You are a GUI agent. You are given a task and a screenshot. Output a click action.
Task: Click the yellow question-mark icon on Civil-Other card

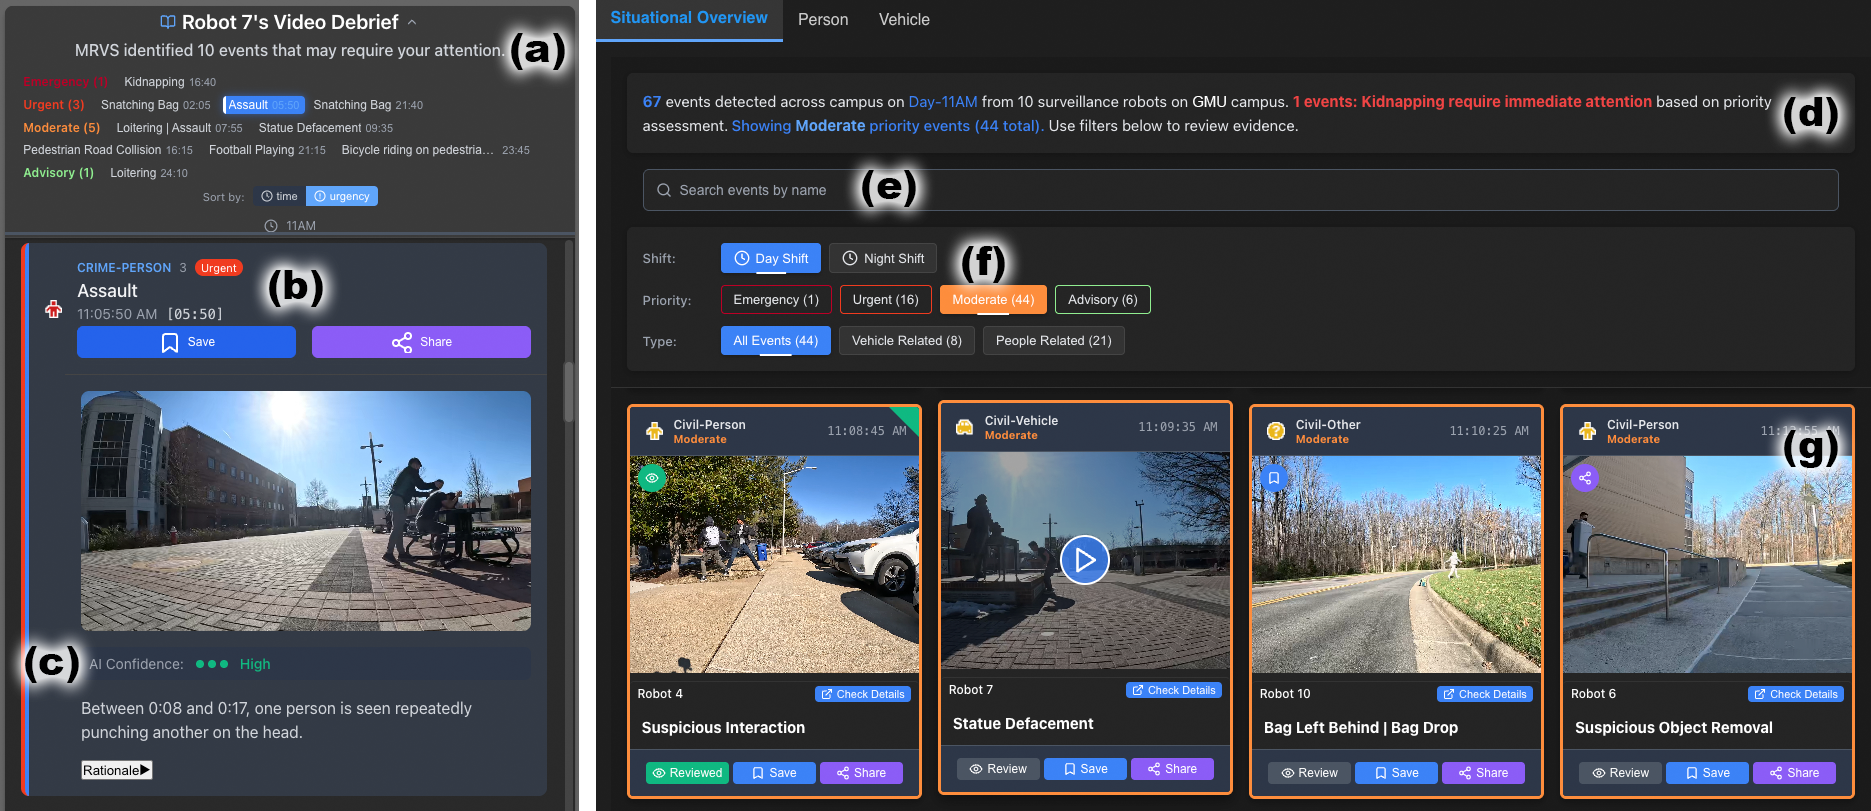tap(1276, 431)
